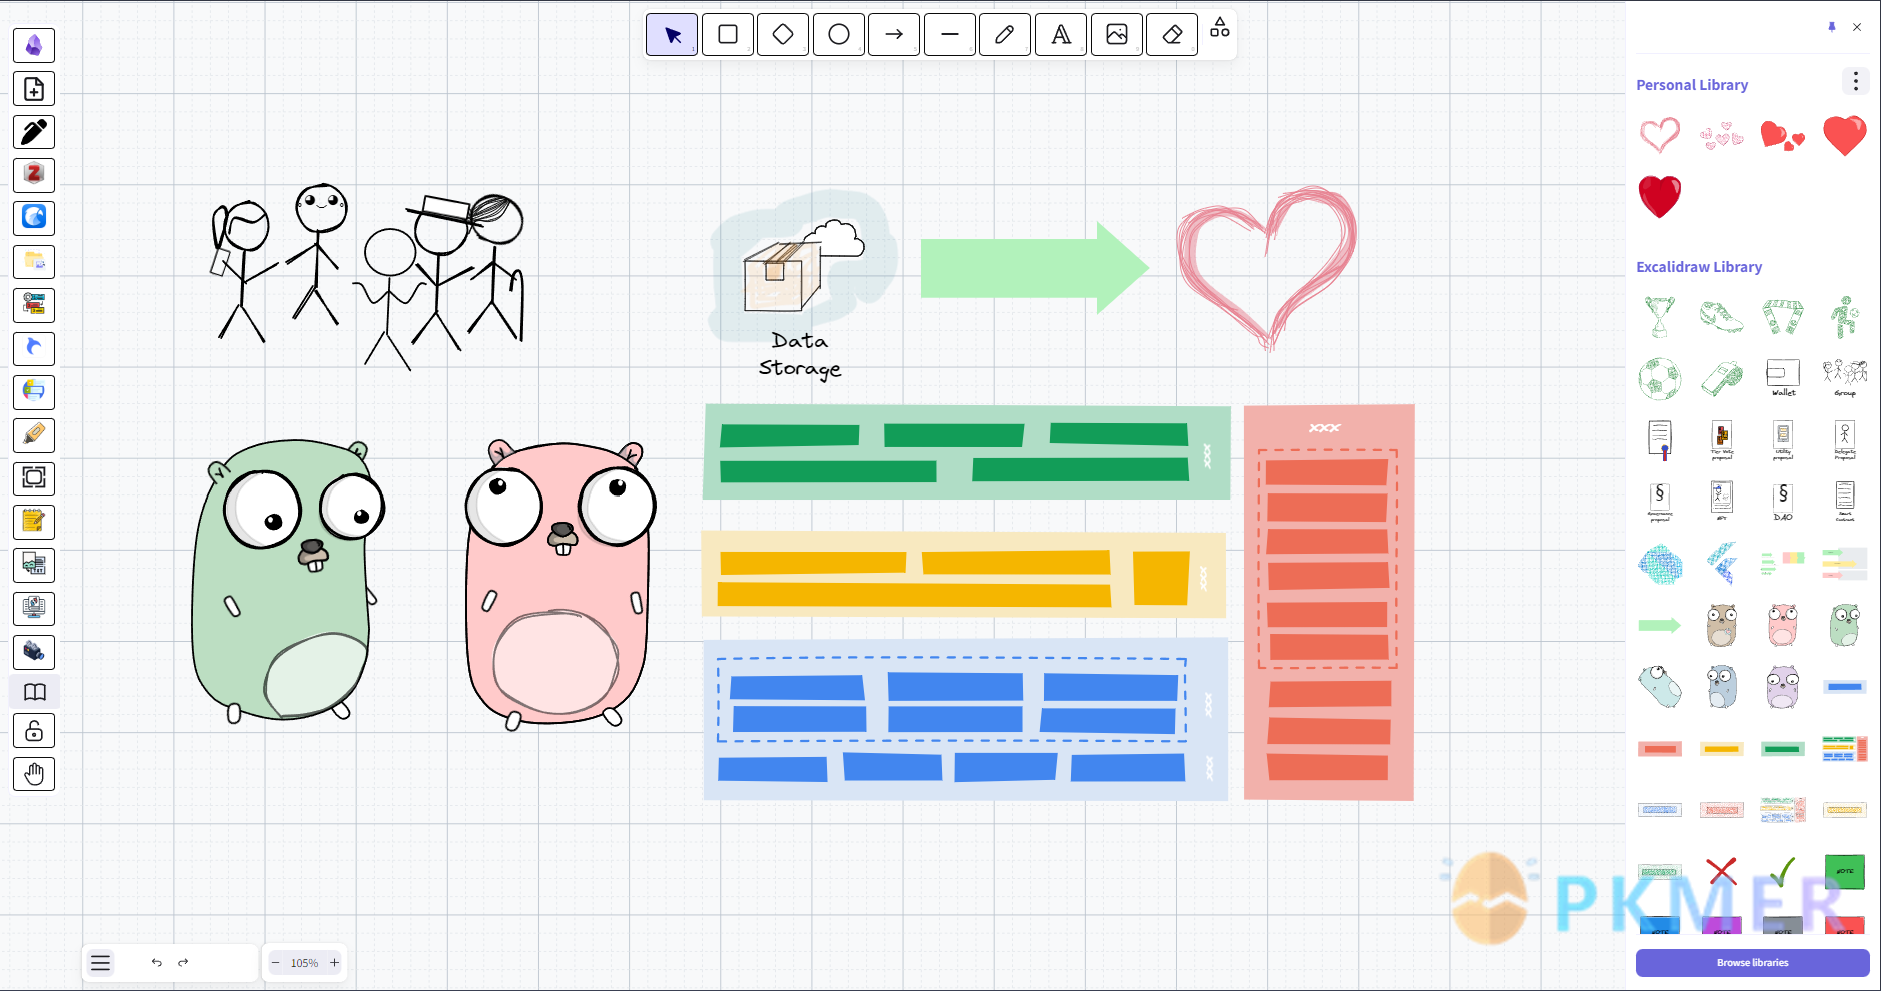This screenshot has width=1881, height=991.
Task: Click the stick figures group drawing on canvas
Action: [367, 275]
